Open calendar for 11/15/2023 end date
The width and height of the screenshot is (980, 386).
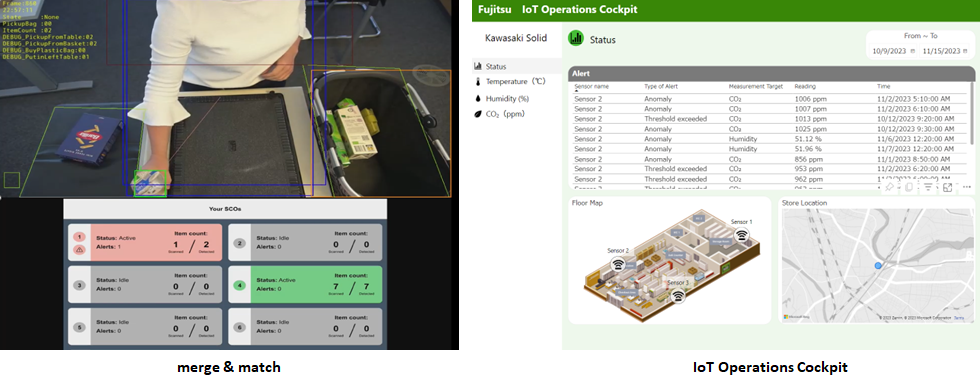coord(964,51)
